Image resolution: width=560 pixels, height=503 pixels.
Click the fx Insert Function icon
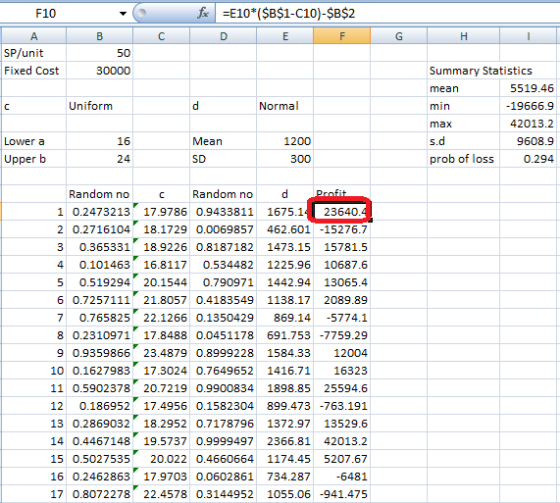coord(203,14)
